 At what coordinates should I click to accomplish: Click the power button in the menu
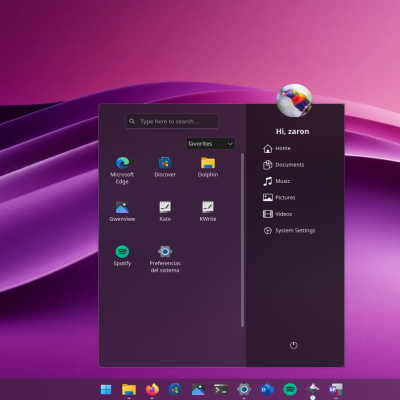pos(293,345)
